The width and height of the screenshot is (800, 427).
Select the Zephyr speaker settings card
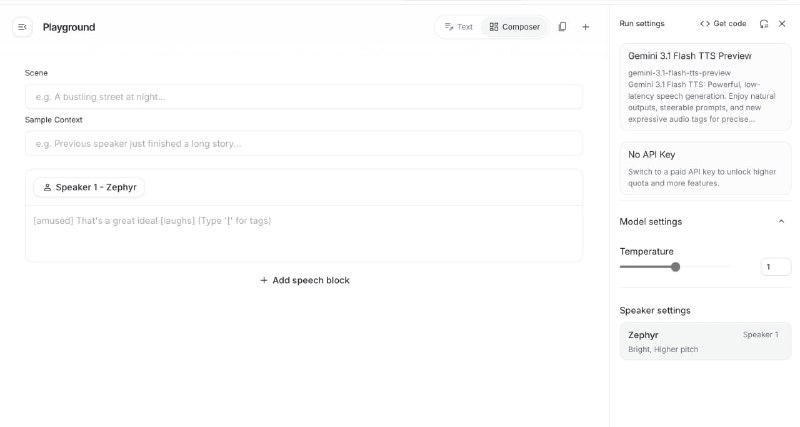(705, 341)
